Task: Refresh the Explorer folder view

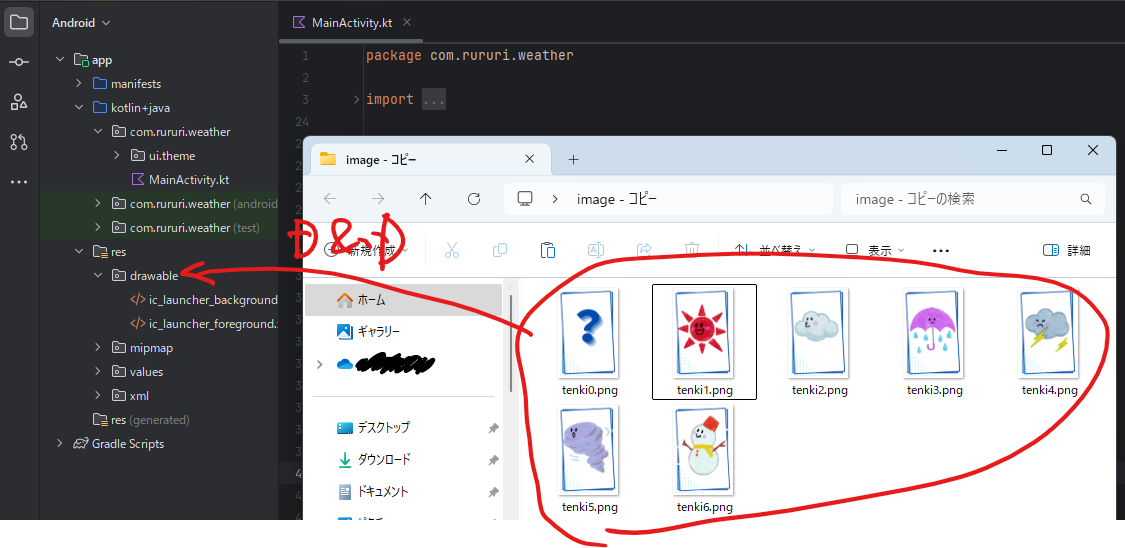Action: click(x=474, y=199)
